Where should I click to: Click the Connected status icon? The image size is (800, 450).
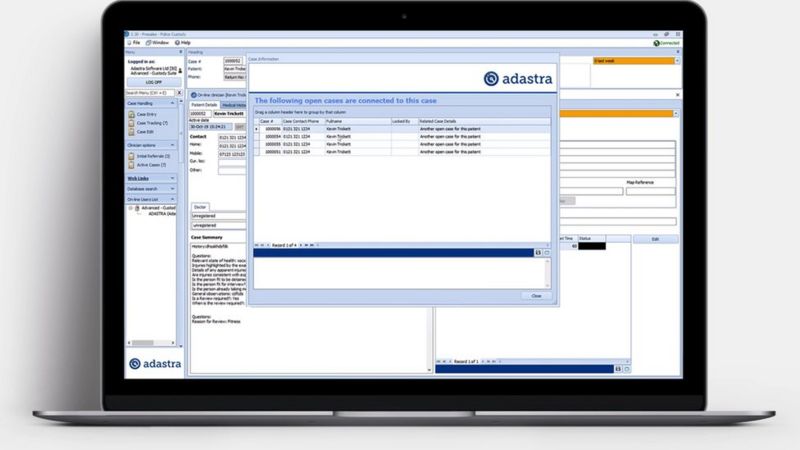[x=656, y=43]
